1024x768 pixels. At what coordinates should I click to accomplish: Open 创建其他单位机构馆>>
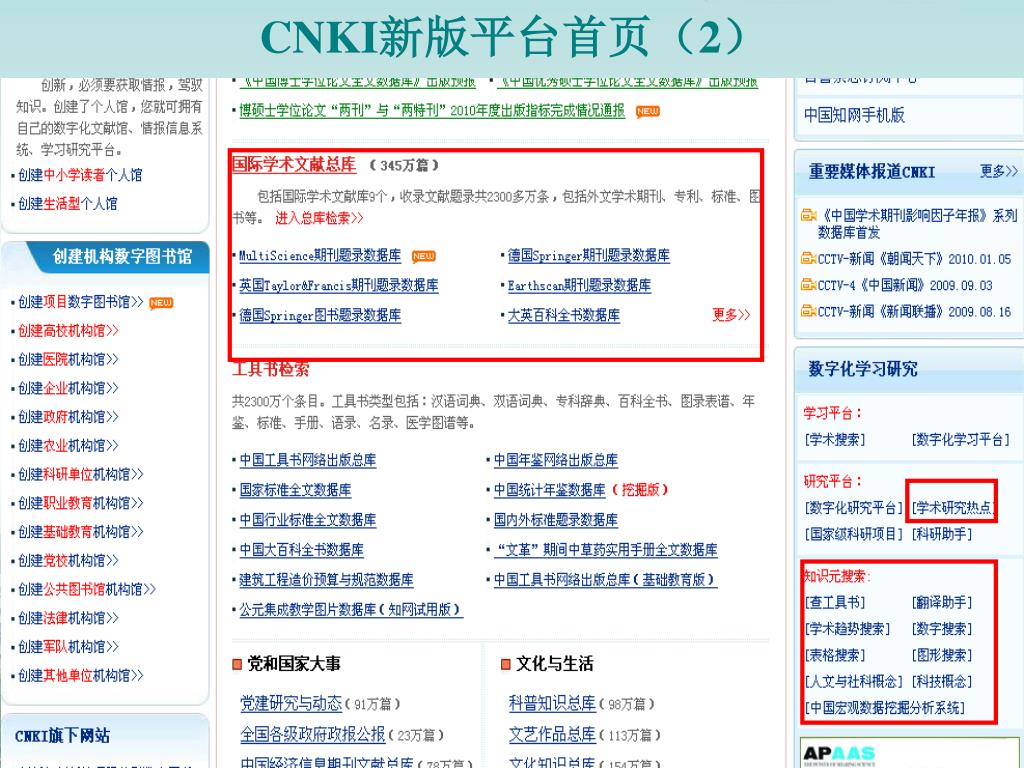[x=80, y=675]
